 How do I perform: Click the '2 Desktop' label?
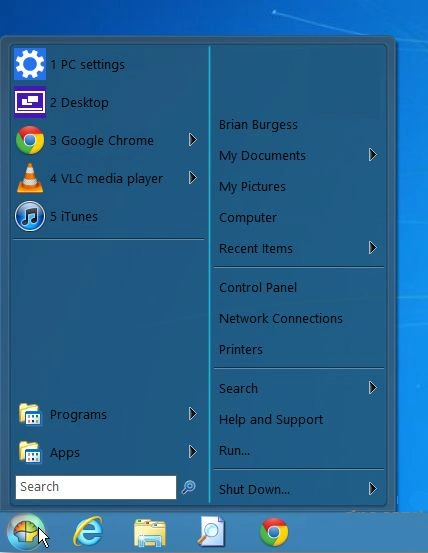79,103
